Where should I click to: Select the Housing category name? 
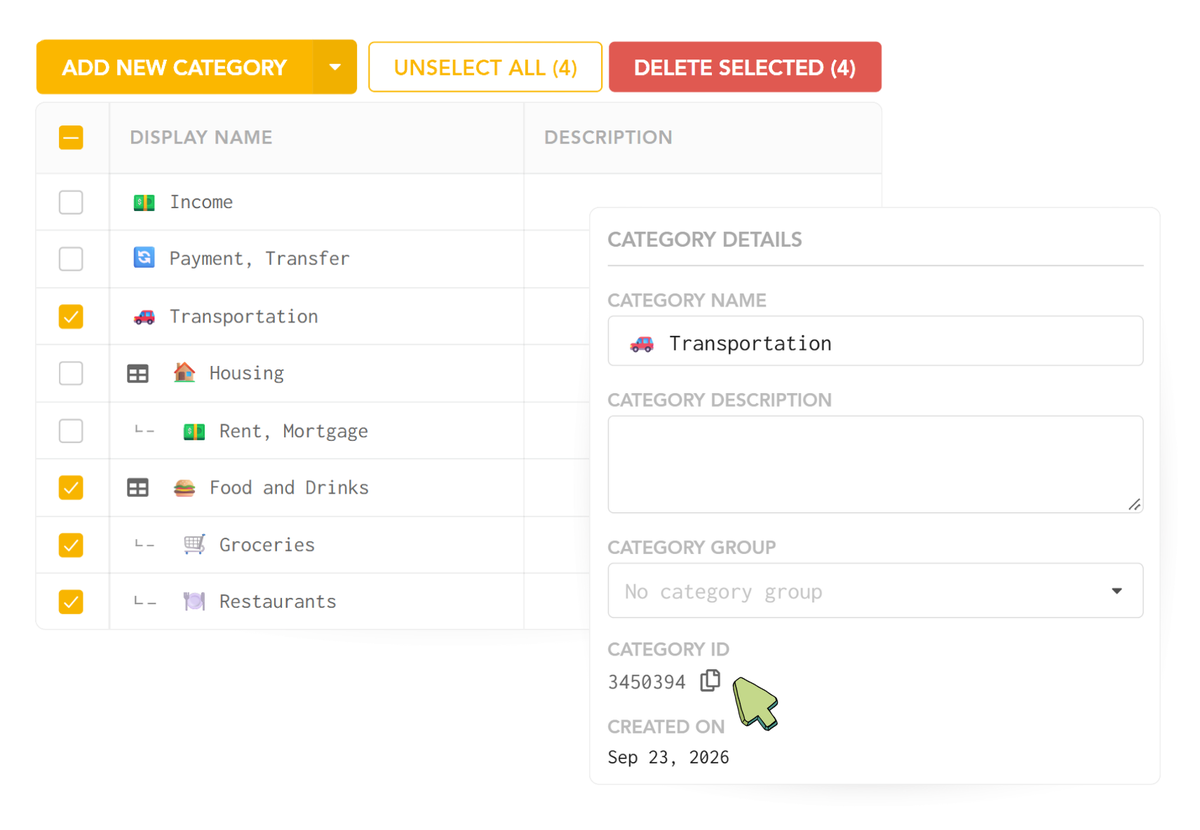tap(247, 373)
